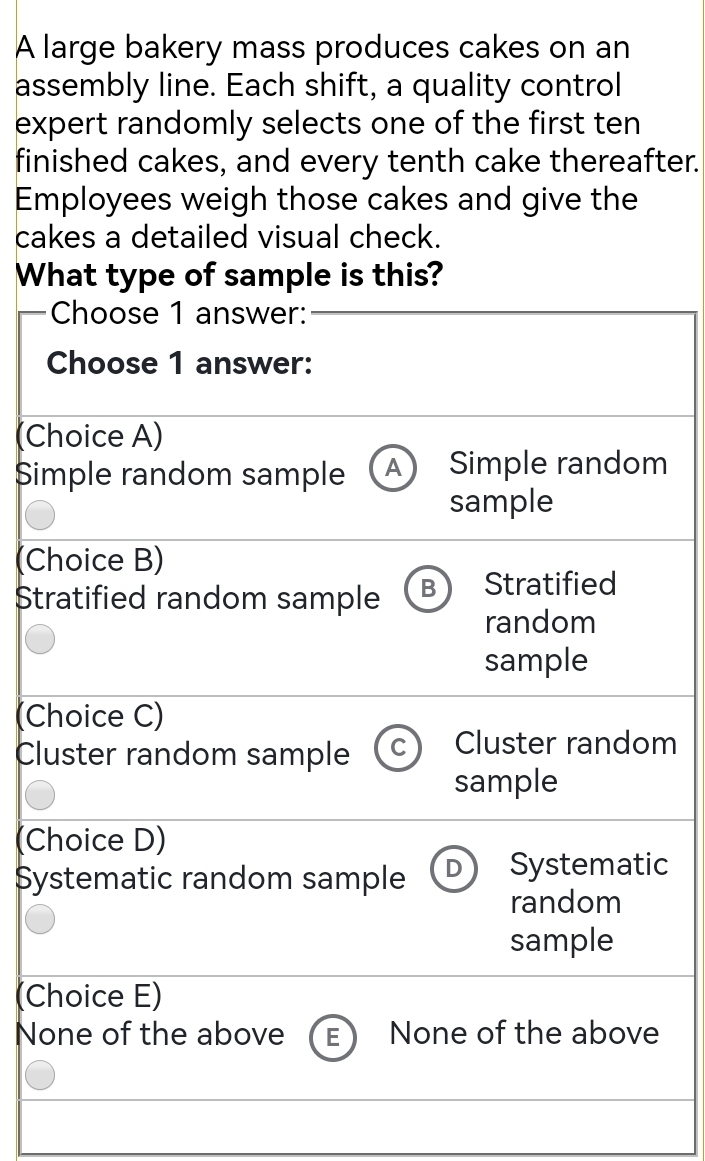The width and height of the screenshot is (705, 1161).
Task: Click the '(Choice A)' label text
Action: [90, 435]
